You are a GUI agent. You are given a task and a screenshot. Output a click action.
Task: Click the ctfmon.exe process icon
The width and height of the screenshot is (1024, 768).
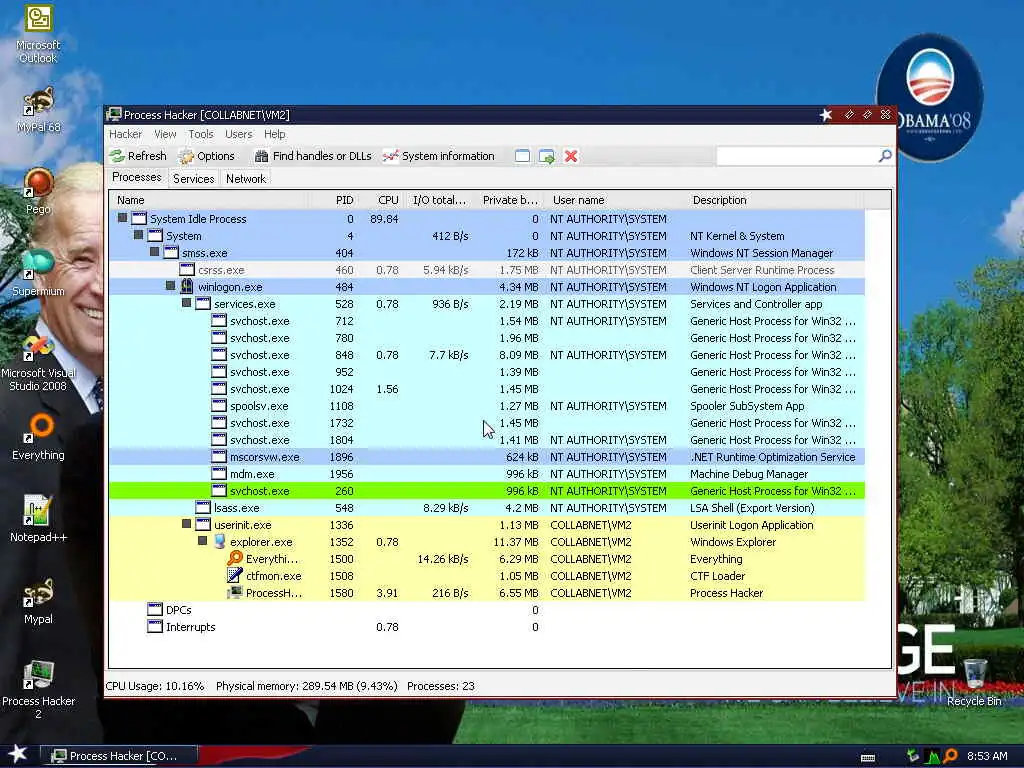point(235,575)
